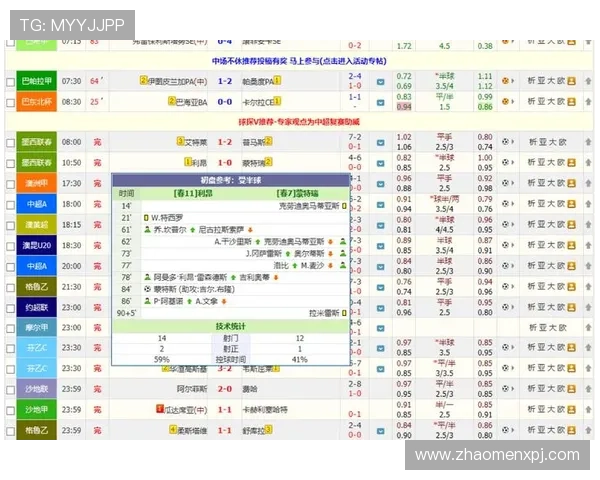600x480 pixels.
Task: Open the 中场不休推荐投稿有奖 banner link
Action: (299, 61)
